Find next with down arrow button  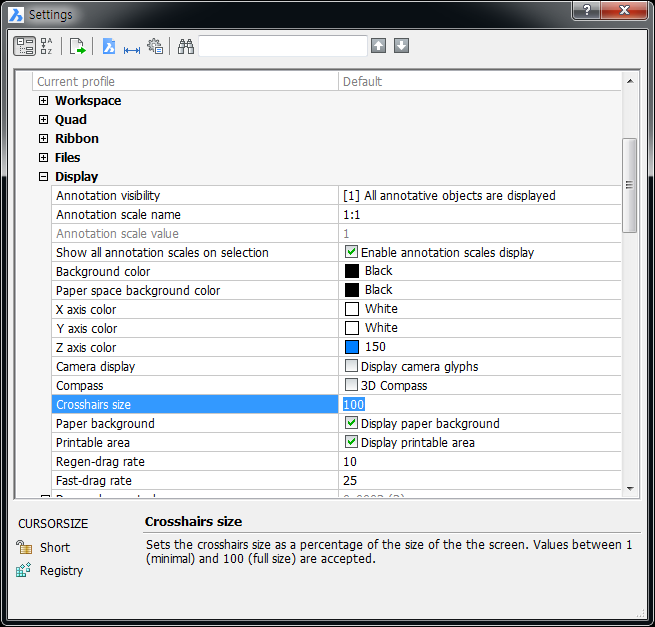click(401, 46)
